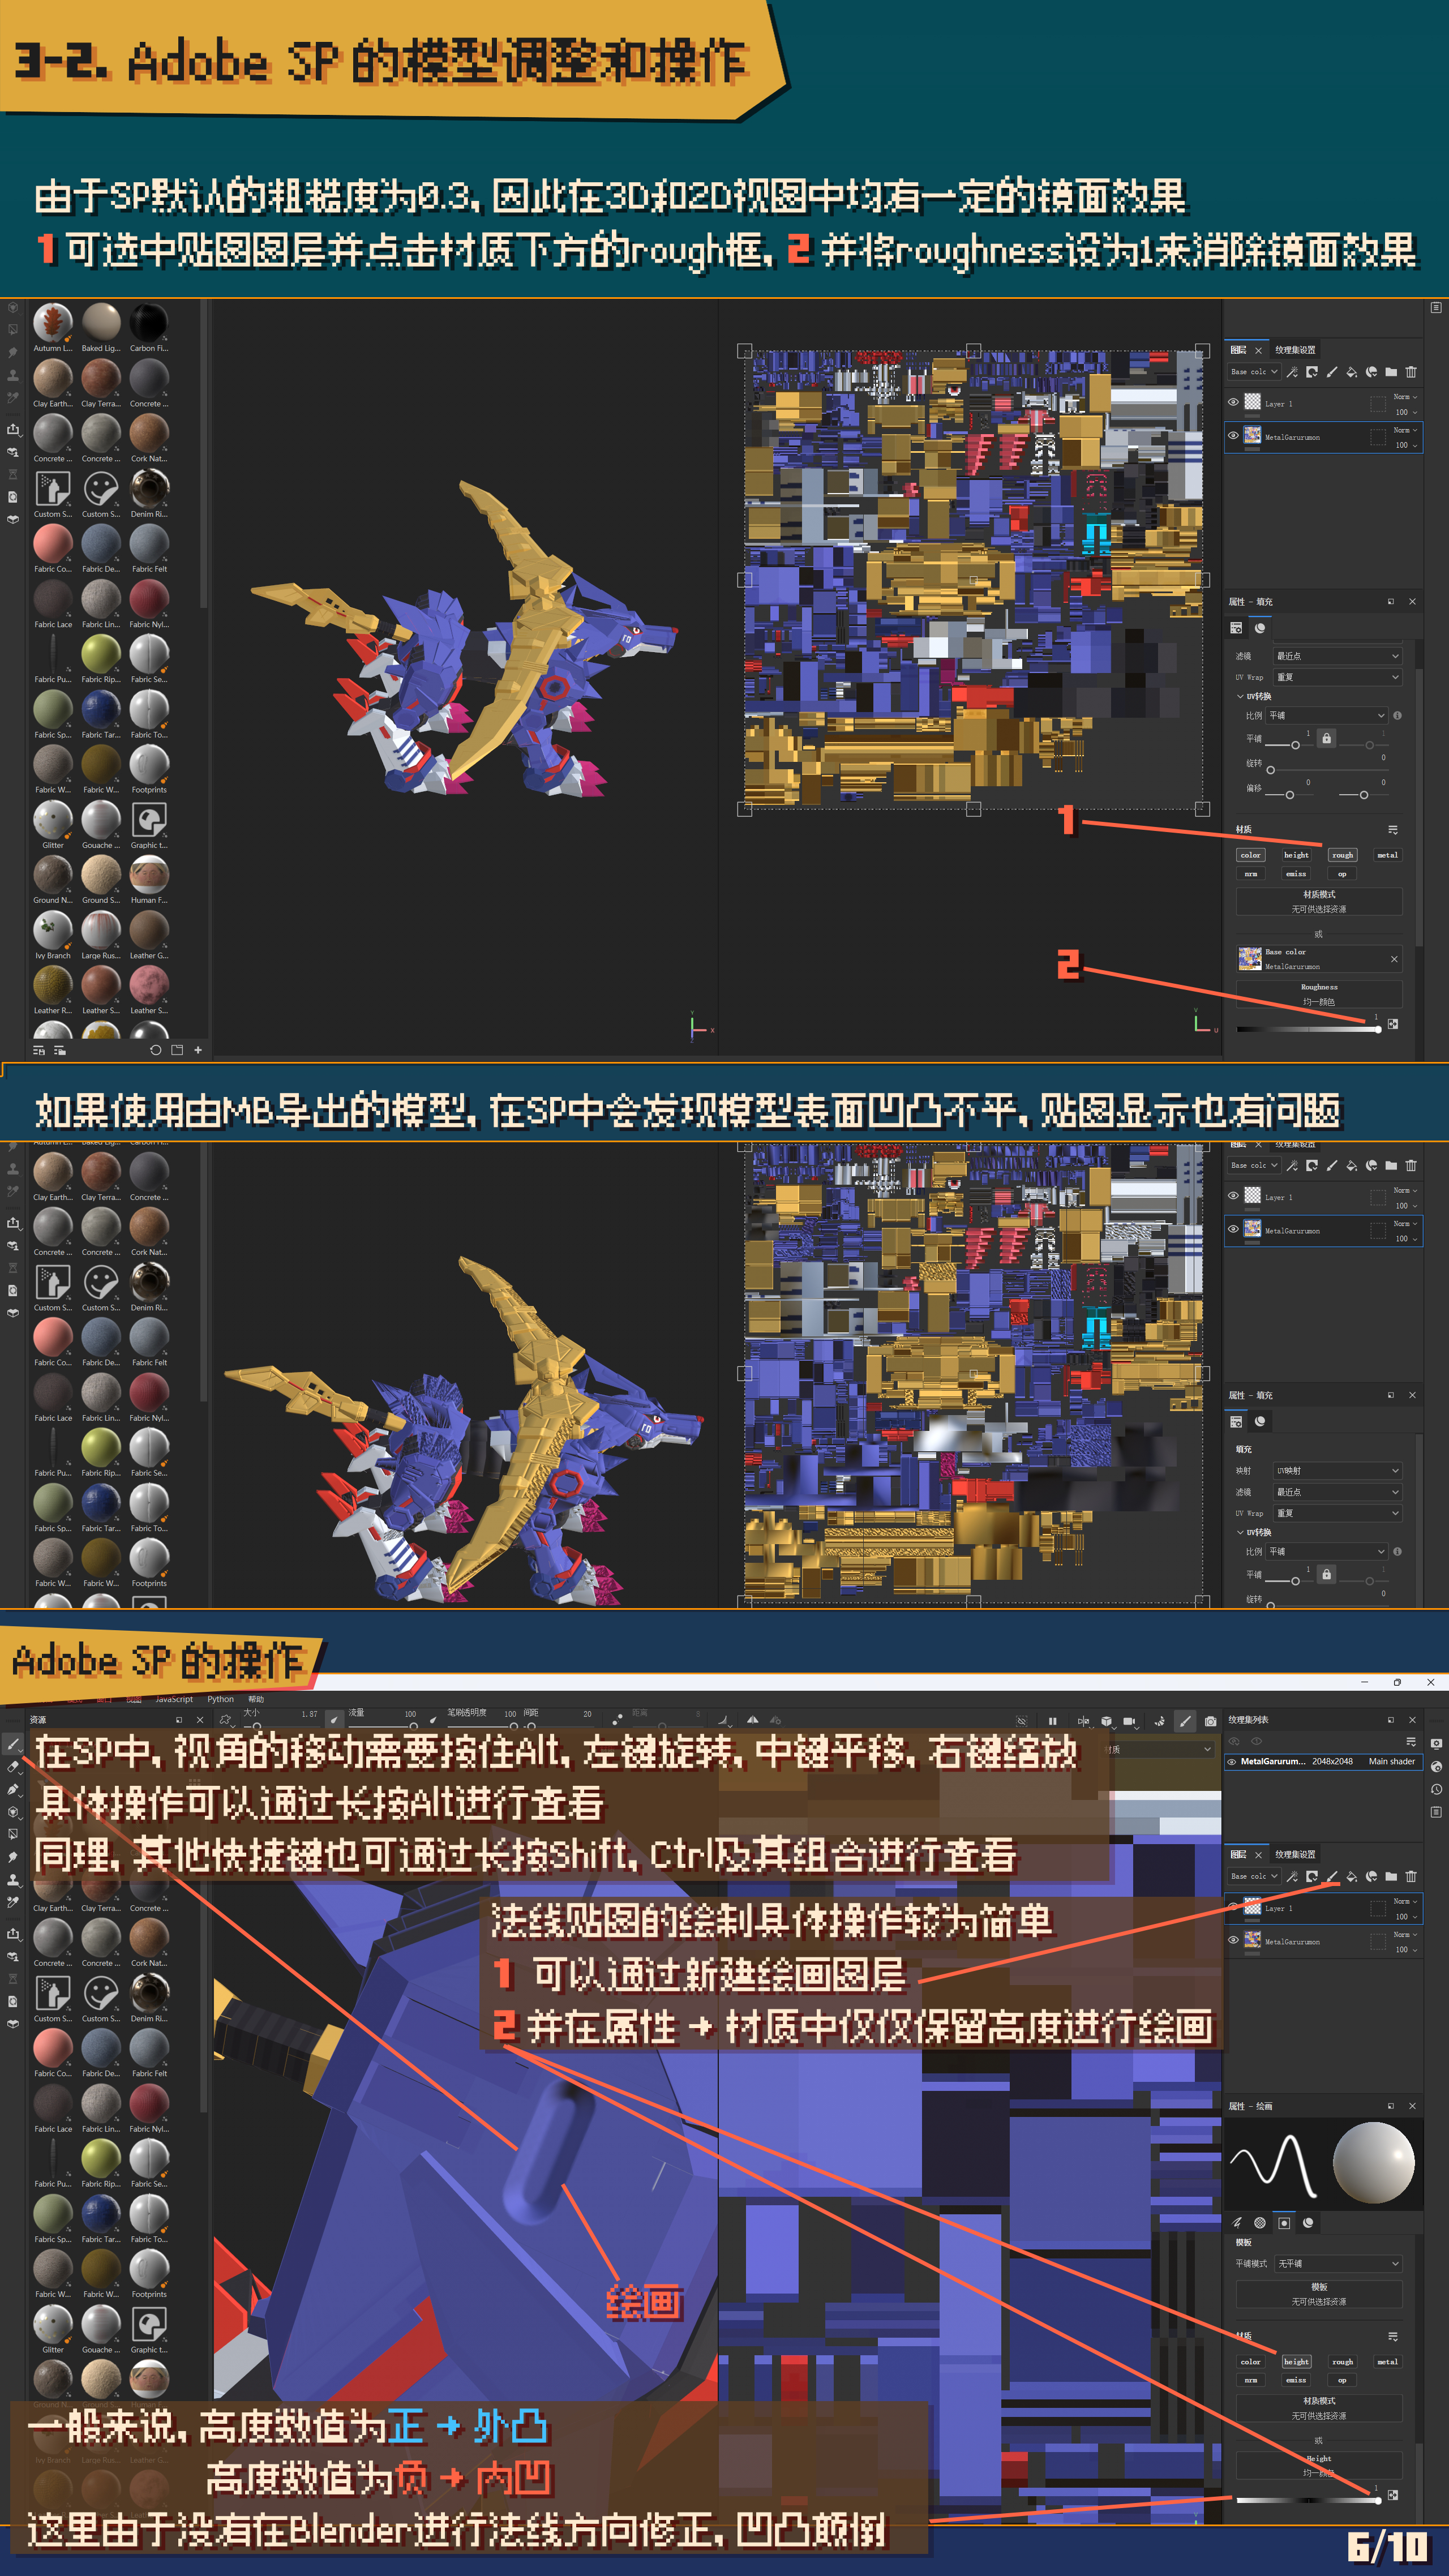
Task: Open 平铺模式 无平铺 dropdown in 属性-绘画
Action: [1339, 2264]
